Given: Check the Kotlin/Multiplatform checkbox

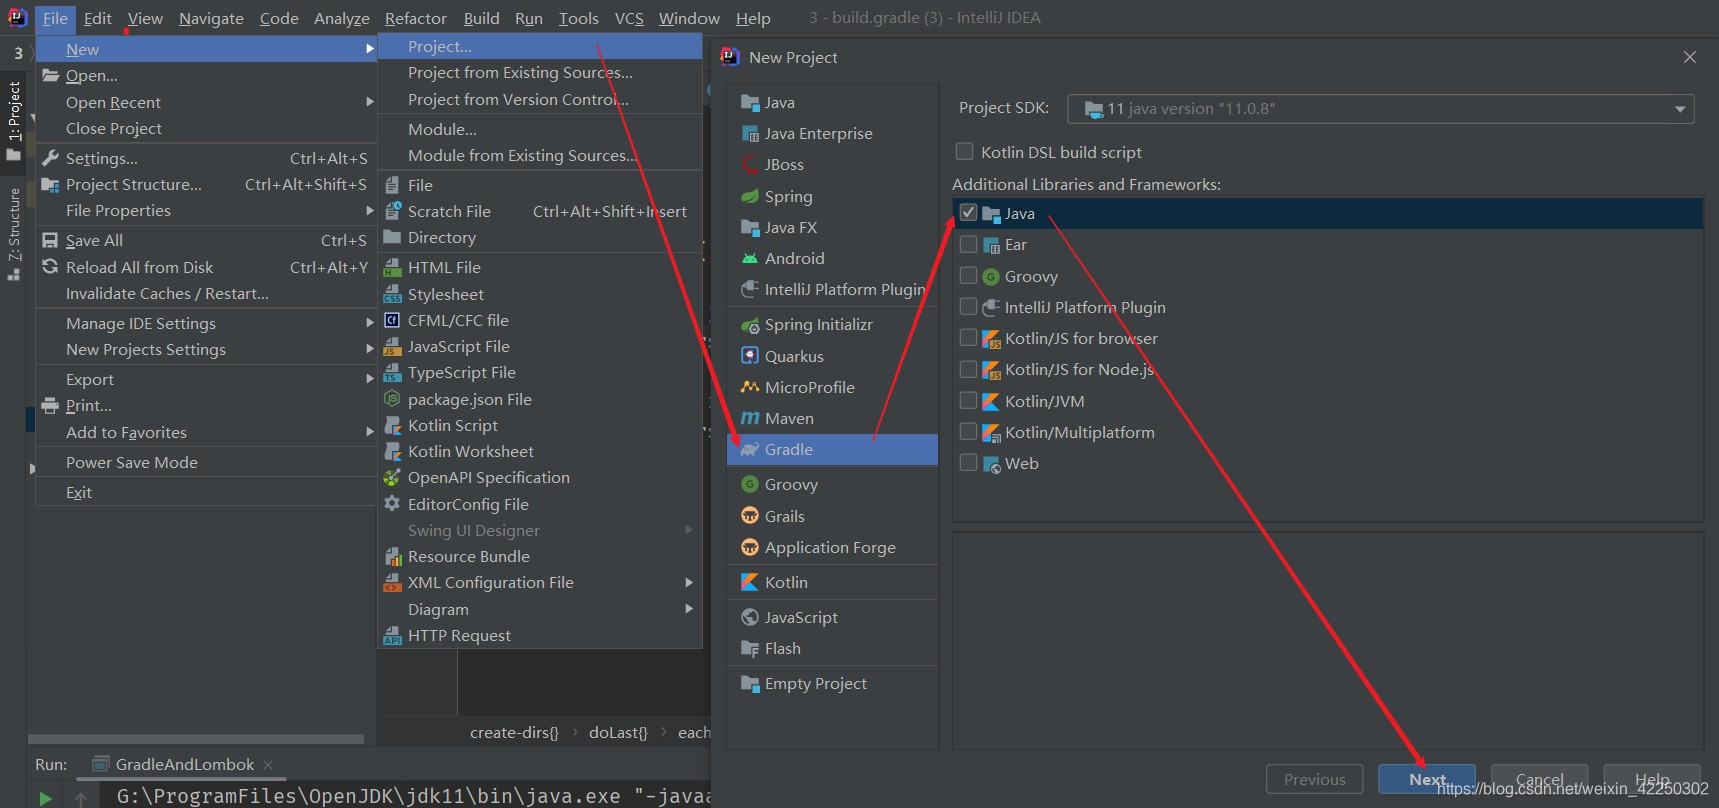Looking at the screenshot, I should tap(968, 431).
